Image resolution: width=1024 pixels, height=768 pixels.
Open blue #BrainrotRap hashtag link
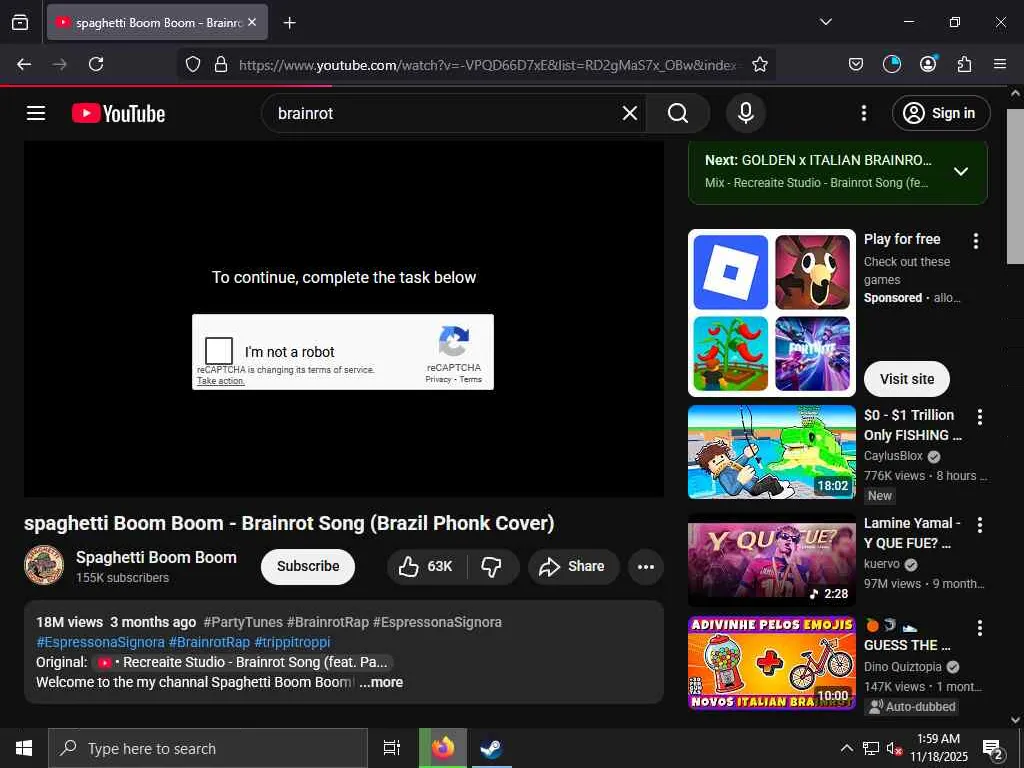click(209, 642)
